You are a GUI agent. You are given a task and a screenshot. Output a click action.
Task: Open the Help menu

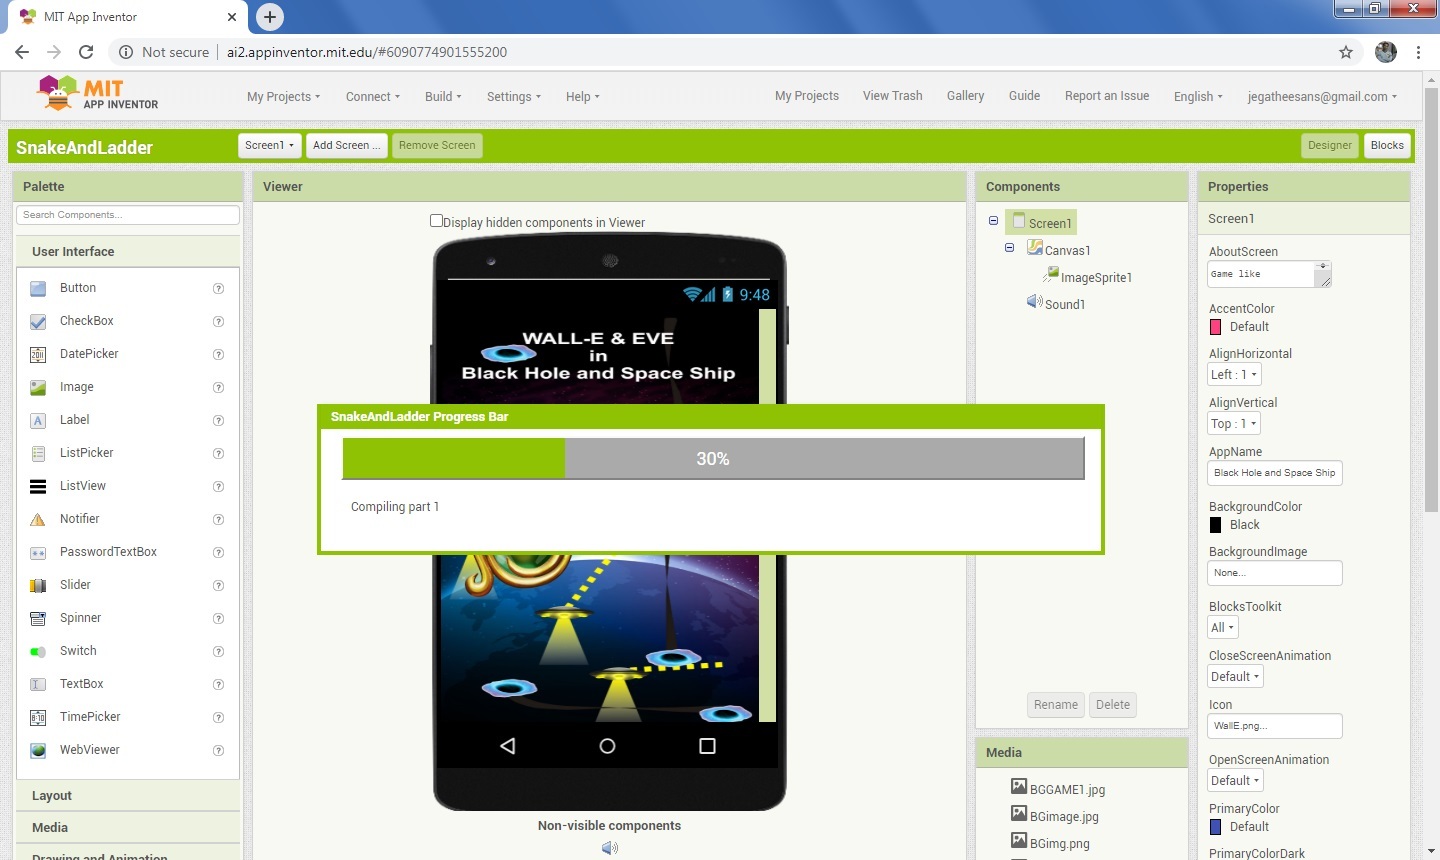[x=583, y=97]
